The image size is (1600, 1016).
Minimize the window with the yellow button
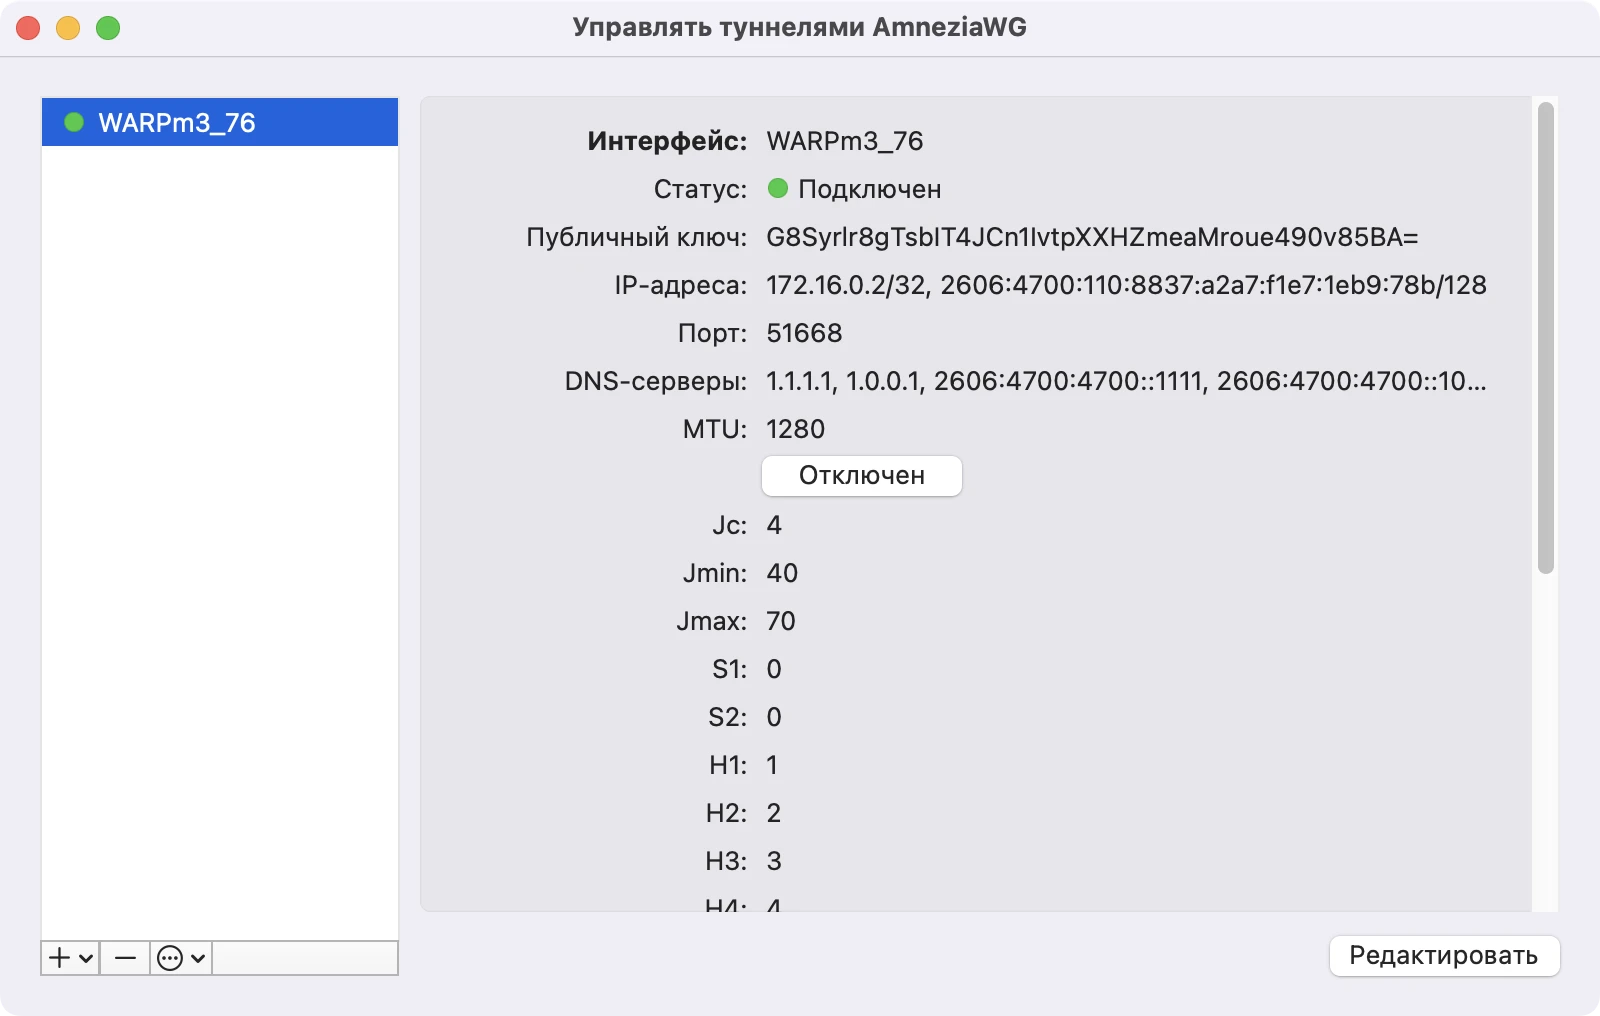(68, 28)
